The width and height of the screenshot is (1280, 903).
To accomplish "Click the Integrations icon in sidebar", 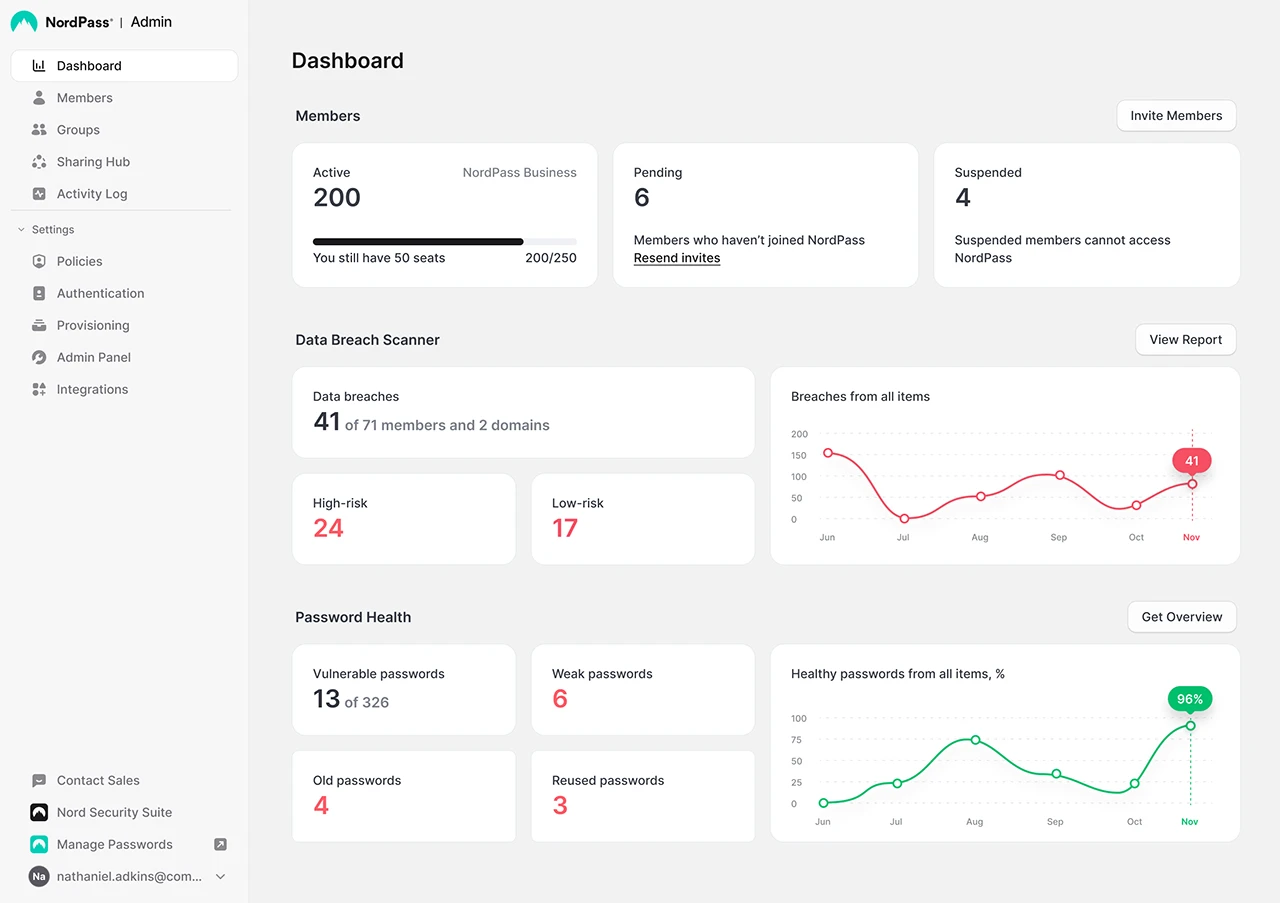I will click(39, 389).
